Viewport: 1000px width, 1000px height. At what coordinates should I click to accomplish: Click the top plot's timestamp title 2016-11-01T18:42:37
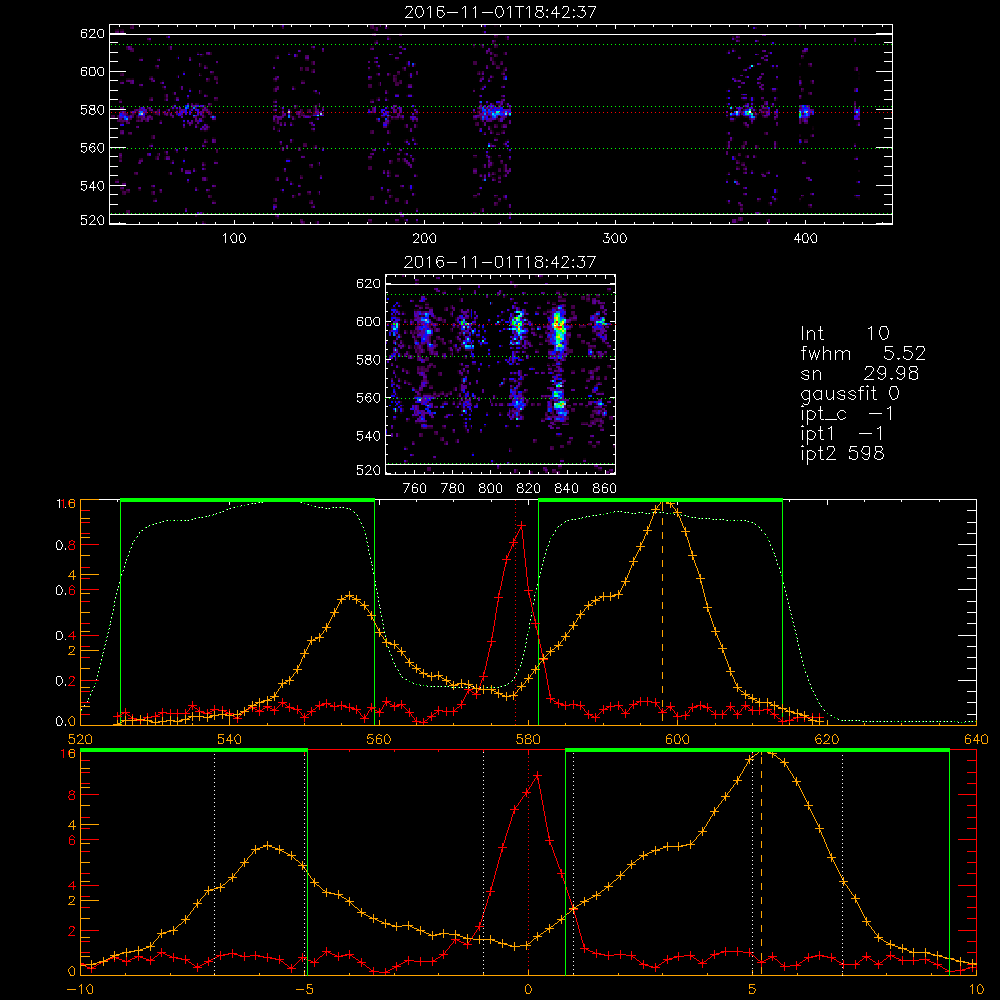pos(501,12)
